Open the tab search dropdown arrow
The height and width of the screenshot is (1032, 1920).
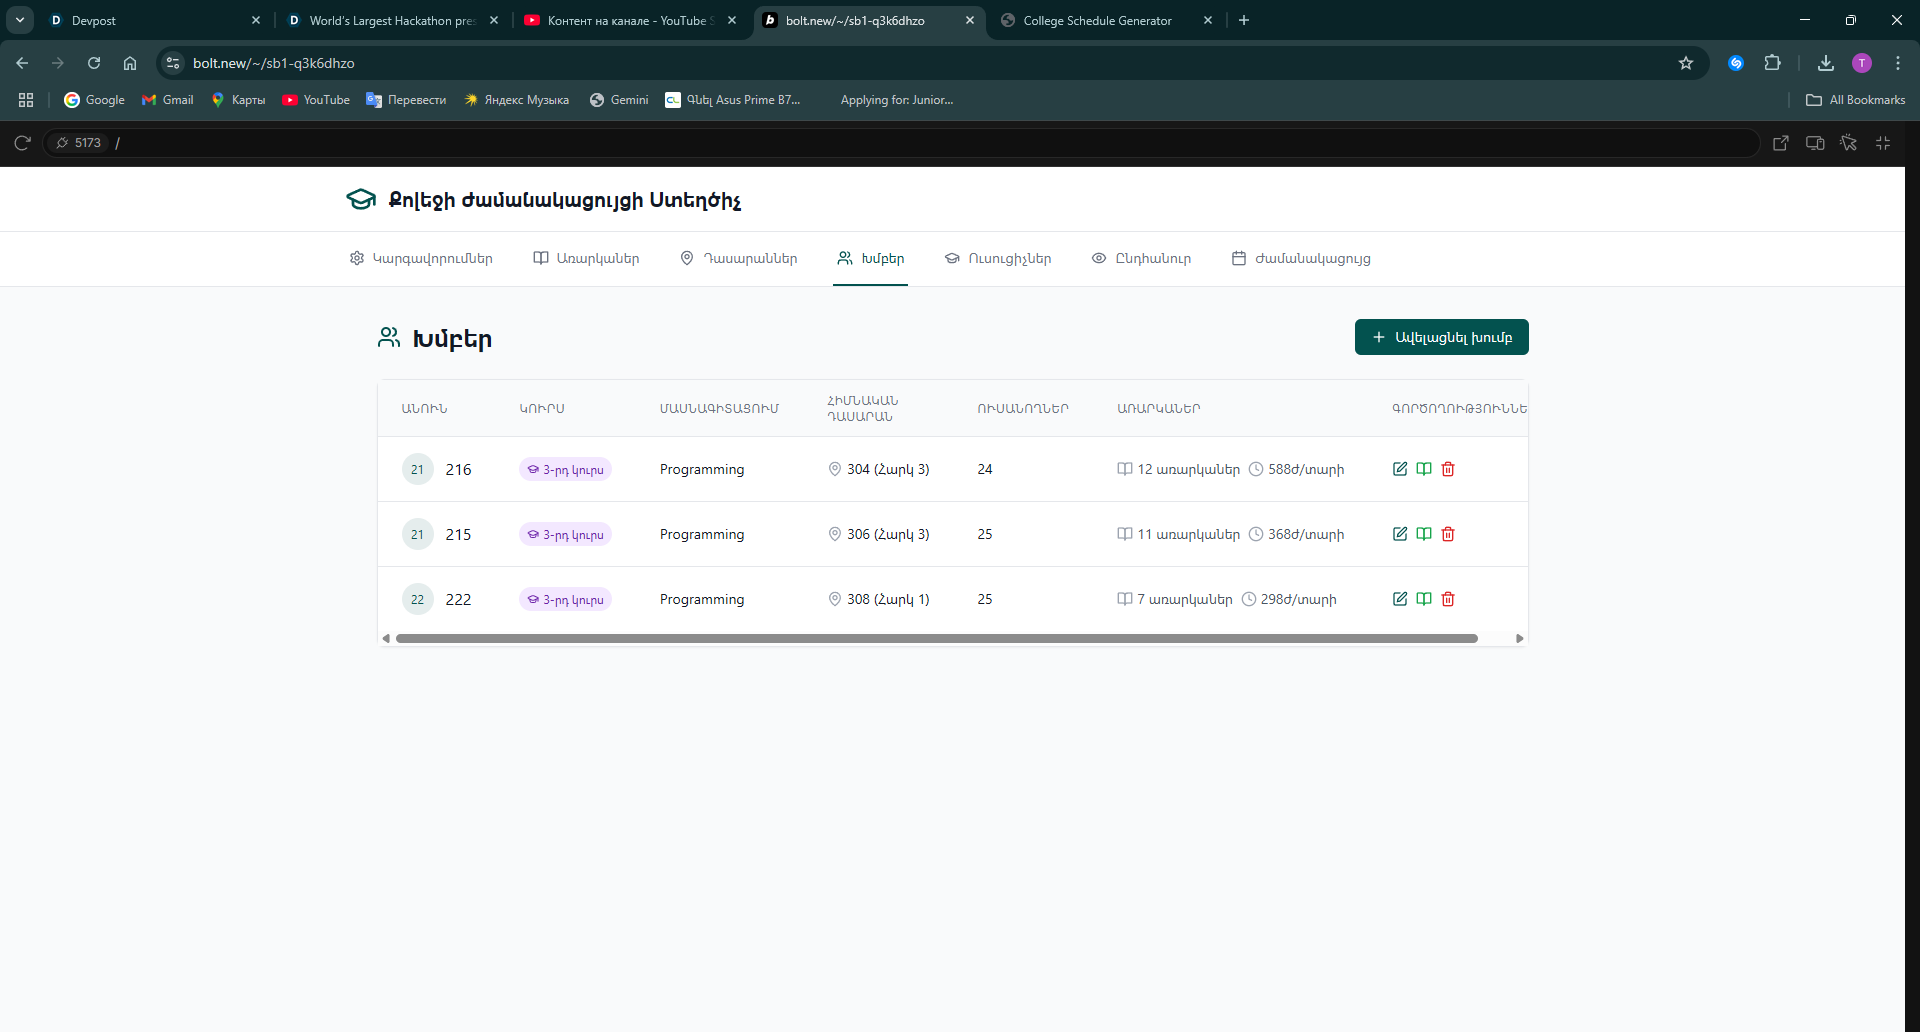point(20,20)
